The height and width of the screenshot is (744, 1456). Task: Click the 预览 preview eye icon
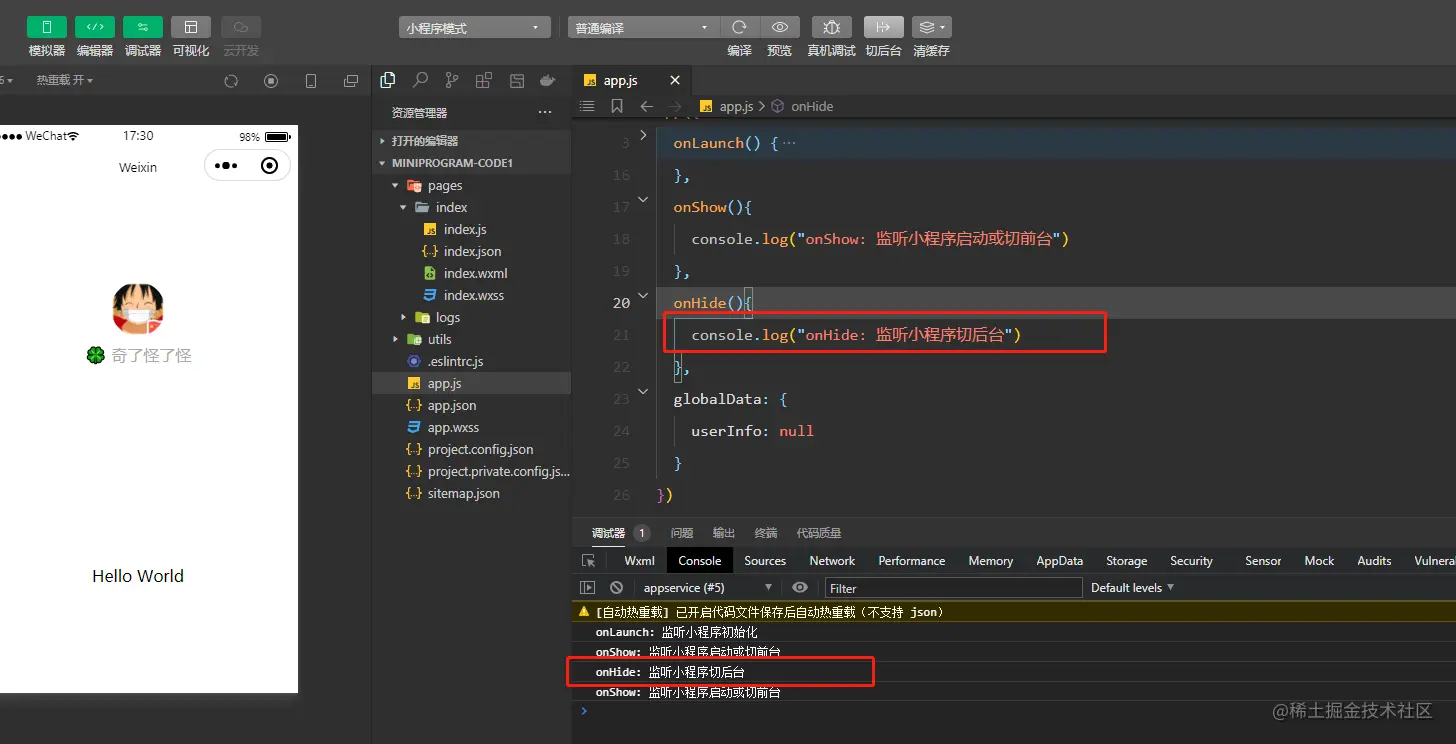pos(780,27)
